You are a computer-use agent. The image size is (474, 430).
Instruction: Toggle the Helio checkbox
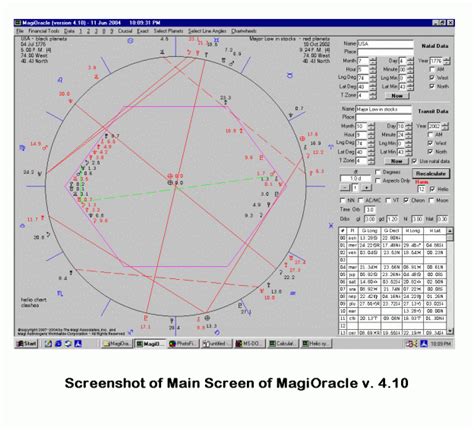click(432, 189)
